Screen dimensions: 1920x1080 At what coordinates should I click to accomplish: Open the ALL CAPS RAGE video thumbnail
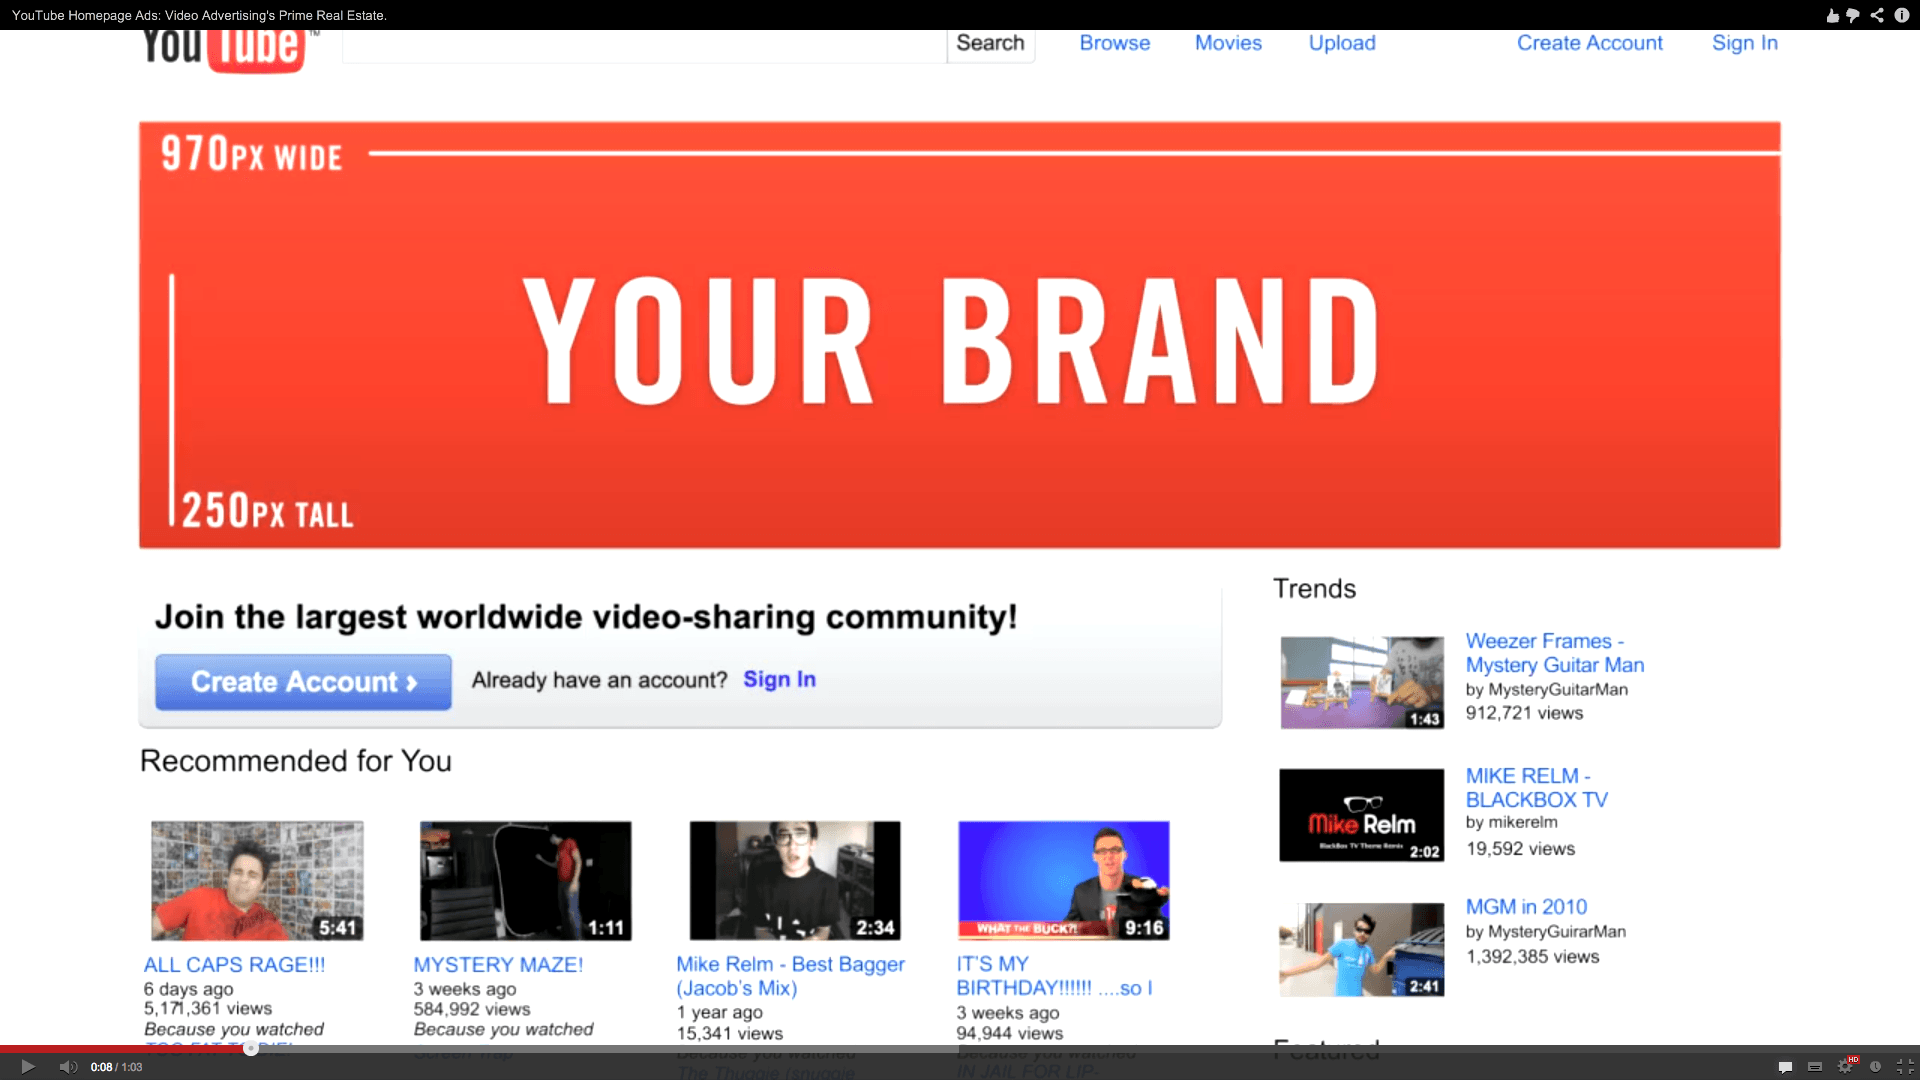point(257,881)
